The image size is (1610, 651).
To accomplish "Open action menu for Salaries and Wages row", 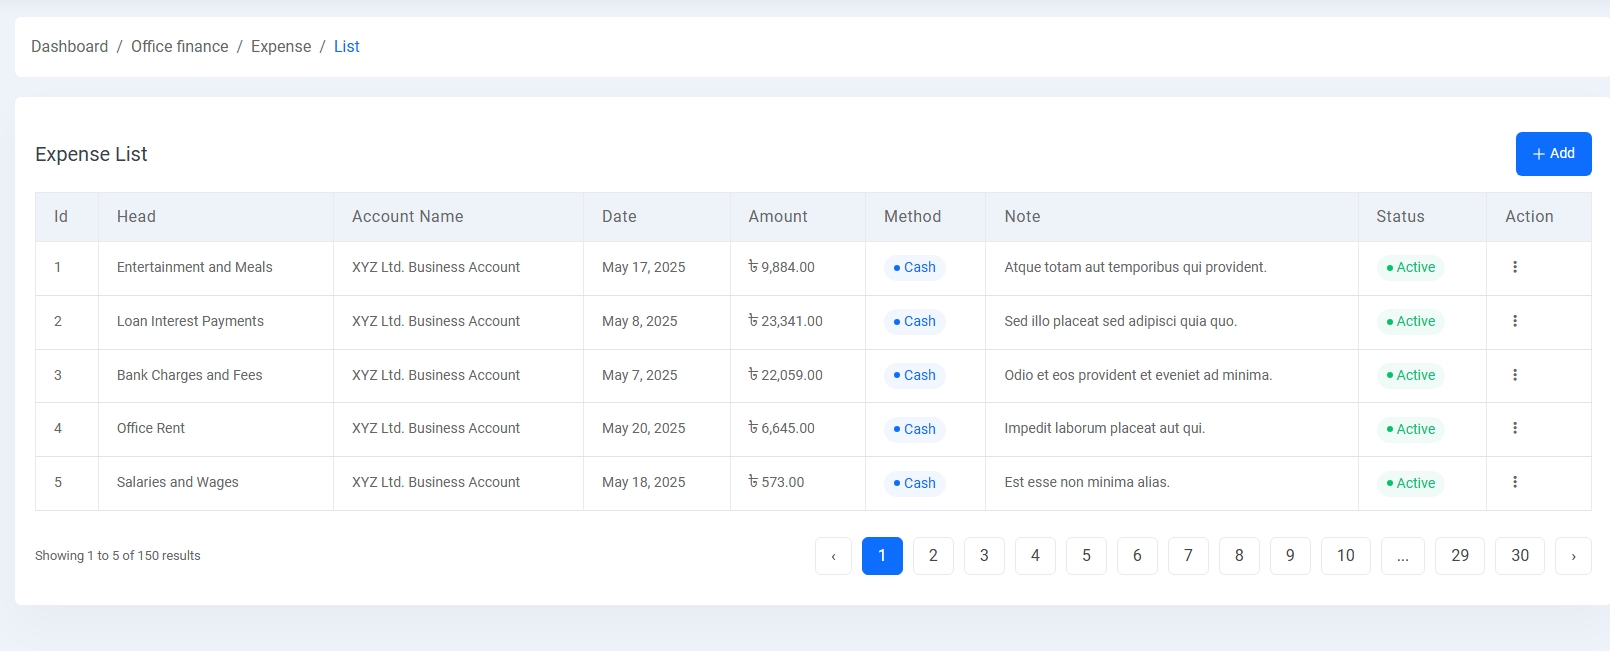I will [x=1515, y=482].
